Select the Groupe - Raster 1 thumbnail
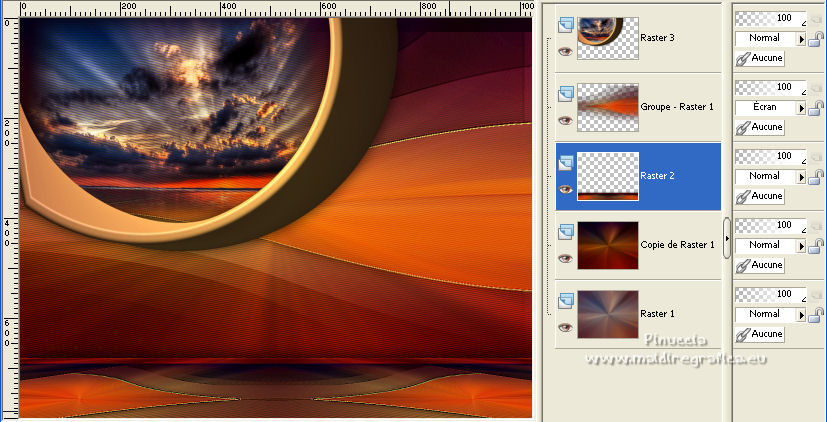827x422 pixels. [x=608, y=108]
